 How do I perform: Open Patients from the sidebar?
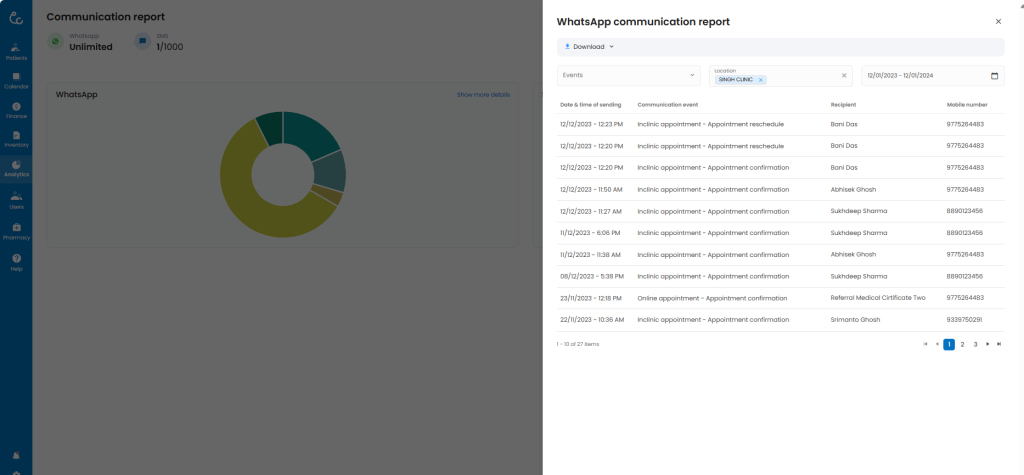[x=16, y=51]
